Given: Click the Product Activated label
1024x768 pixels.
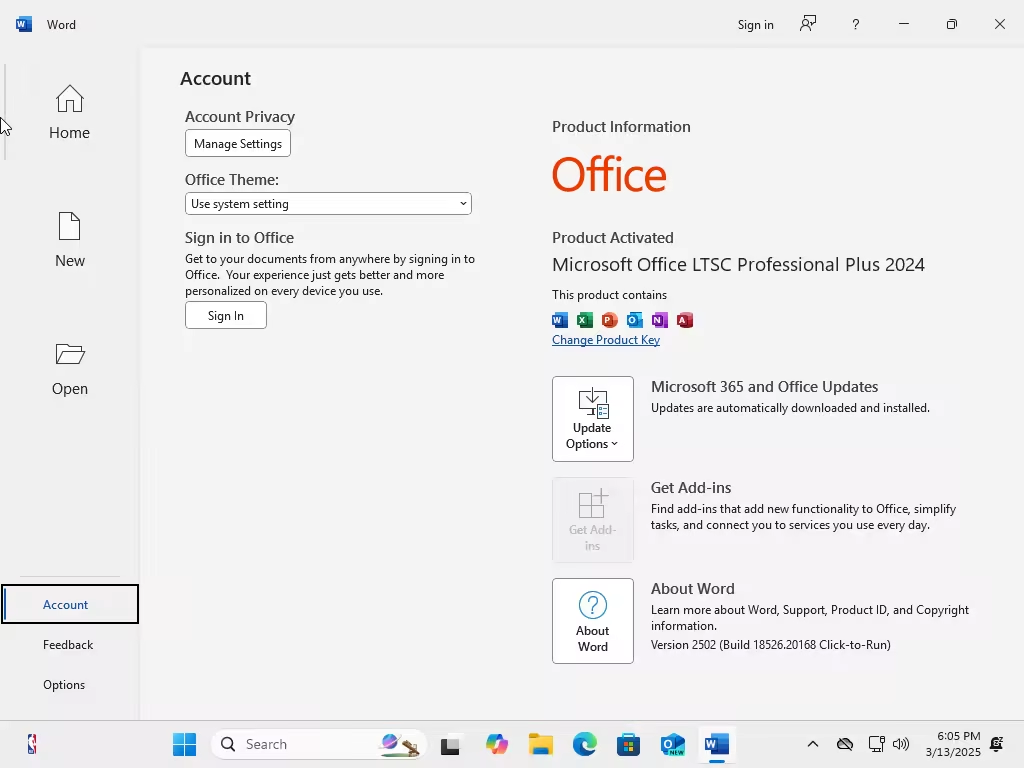Looking at the screenshot, I should (613, 238).
